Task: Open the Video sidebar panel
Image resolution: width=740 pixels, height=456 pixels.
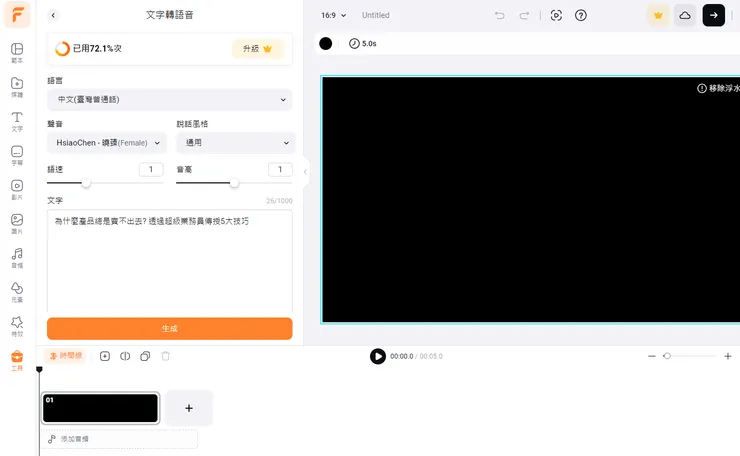Action: (17, 189)
